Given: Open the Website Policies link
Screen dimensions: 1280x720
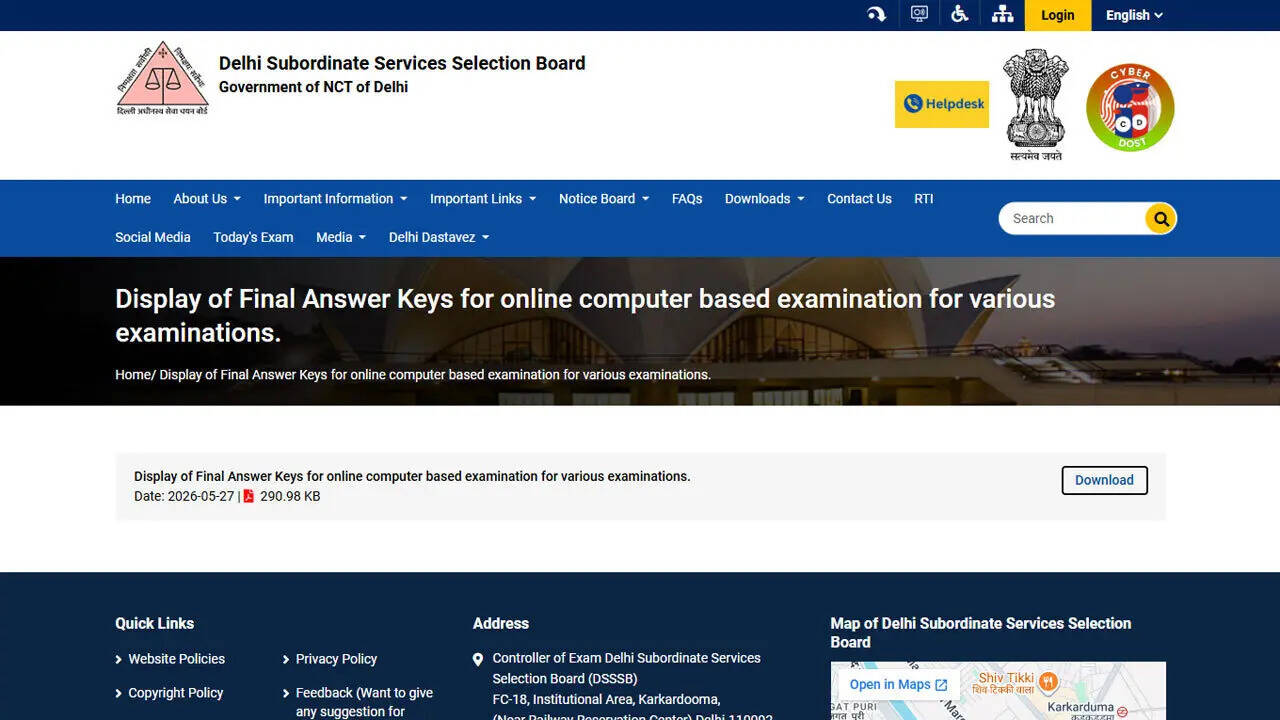Looking at the screenshot, I should [x=176, y=659].
